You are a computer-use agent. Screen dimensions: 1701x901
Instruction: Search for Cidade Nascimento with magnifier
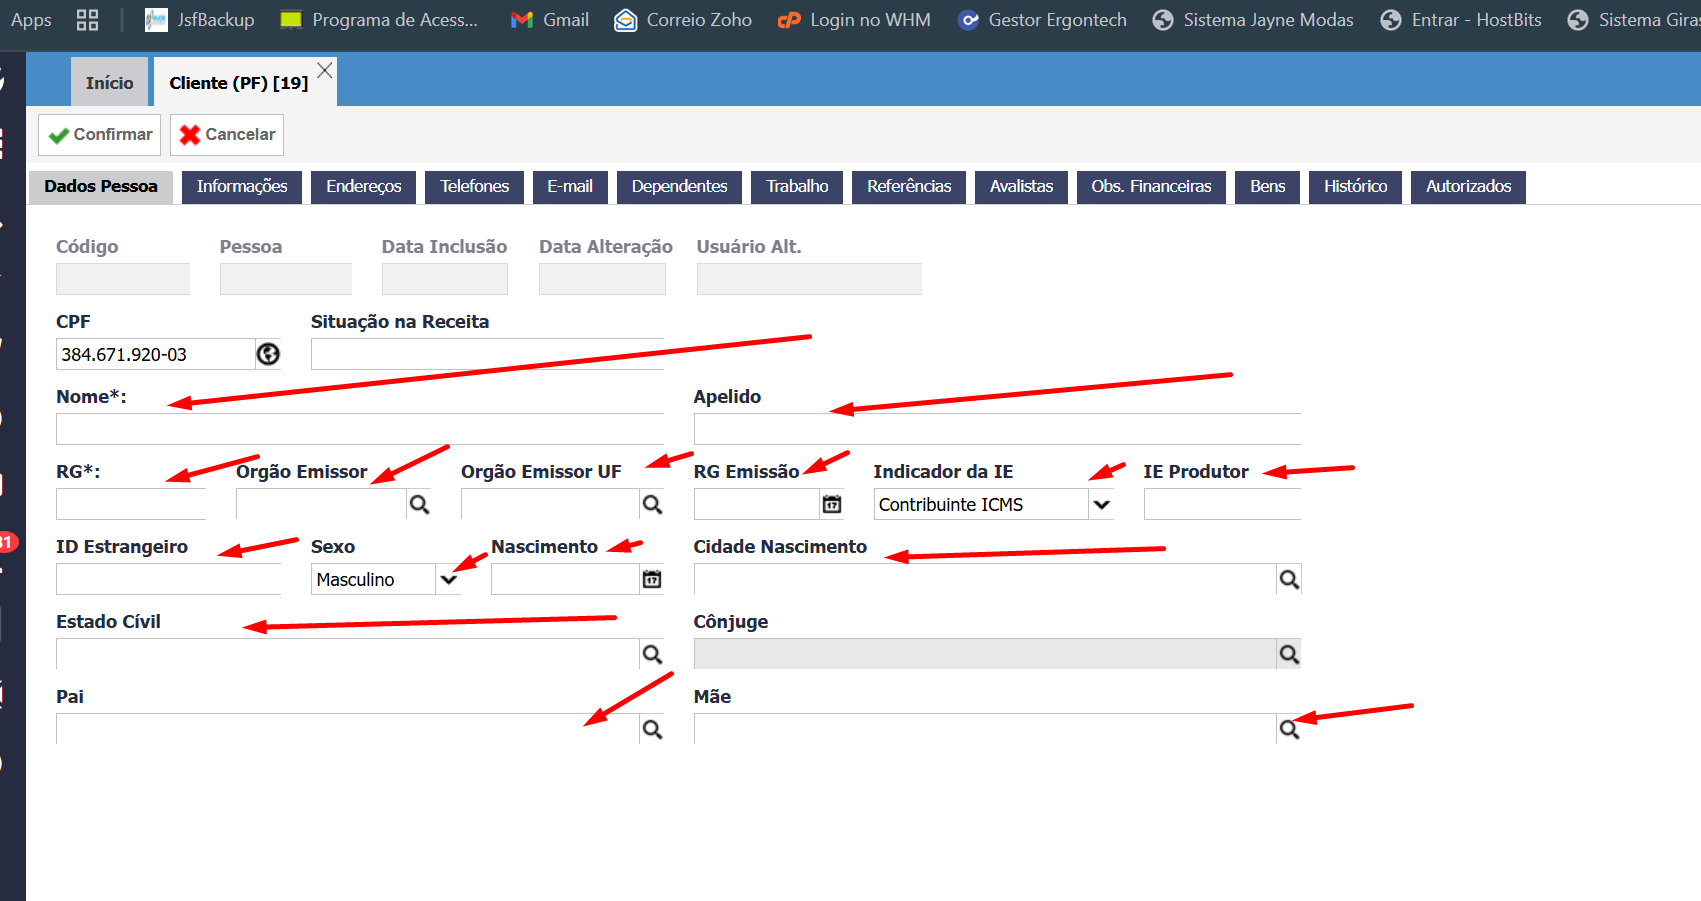pos(1289,579)
